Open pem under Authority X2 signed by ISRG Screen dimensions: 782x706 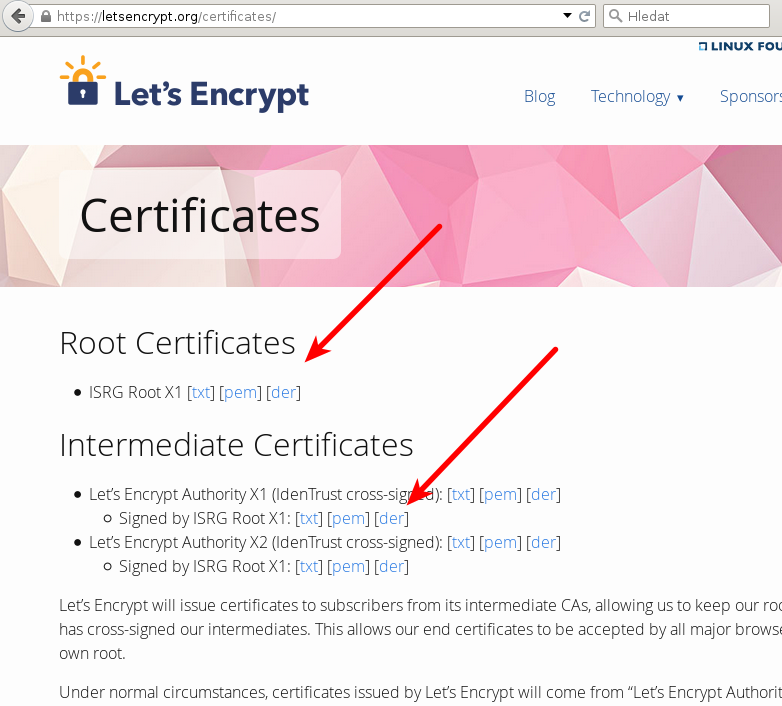[x=348, y=566]
